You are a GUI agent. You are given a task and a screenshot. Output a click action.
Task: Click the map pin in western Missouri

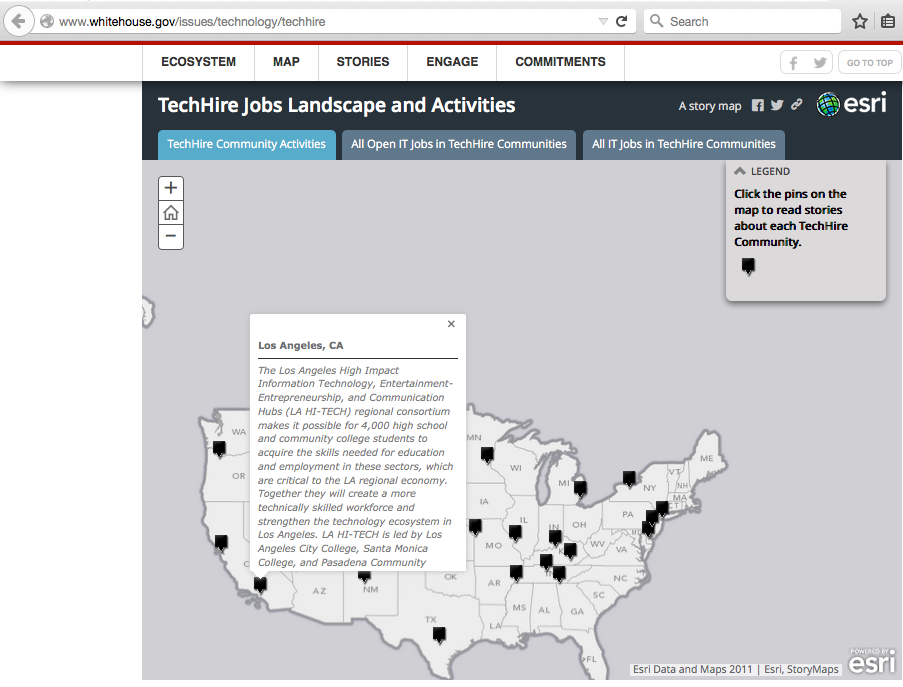[x=475, y=527]
